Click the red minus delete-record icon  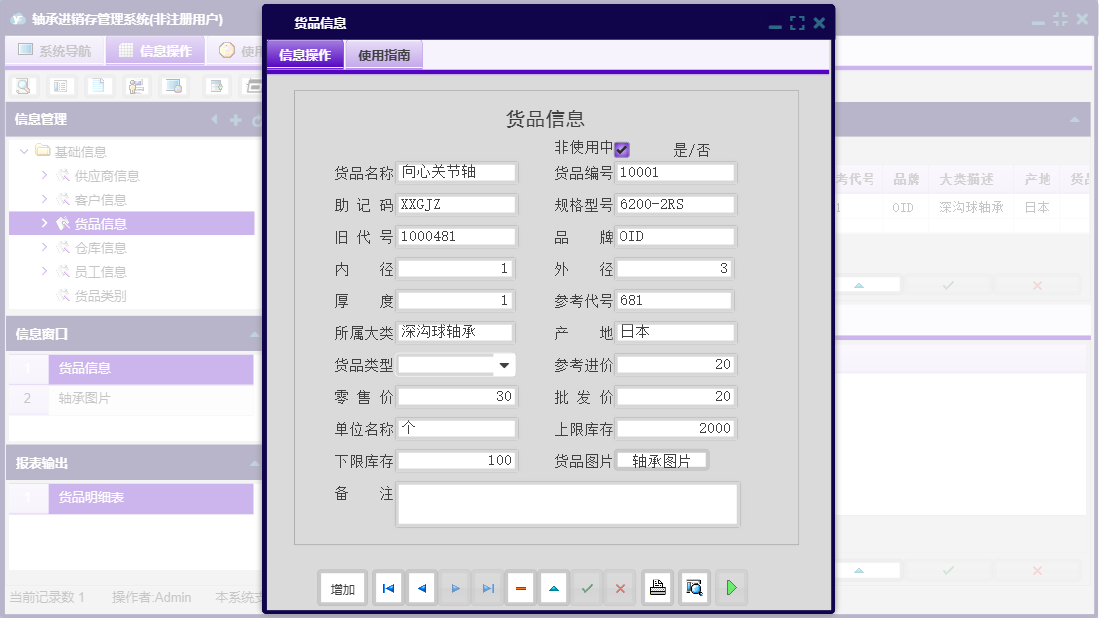[x=521, y=588]
